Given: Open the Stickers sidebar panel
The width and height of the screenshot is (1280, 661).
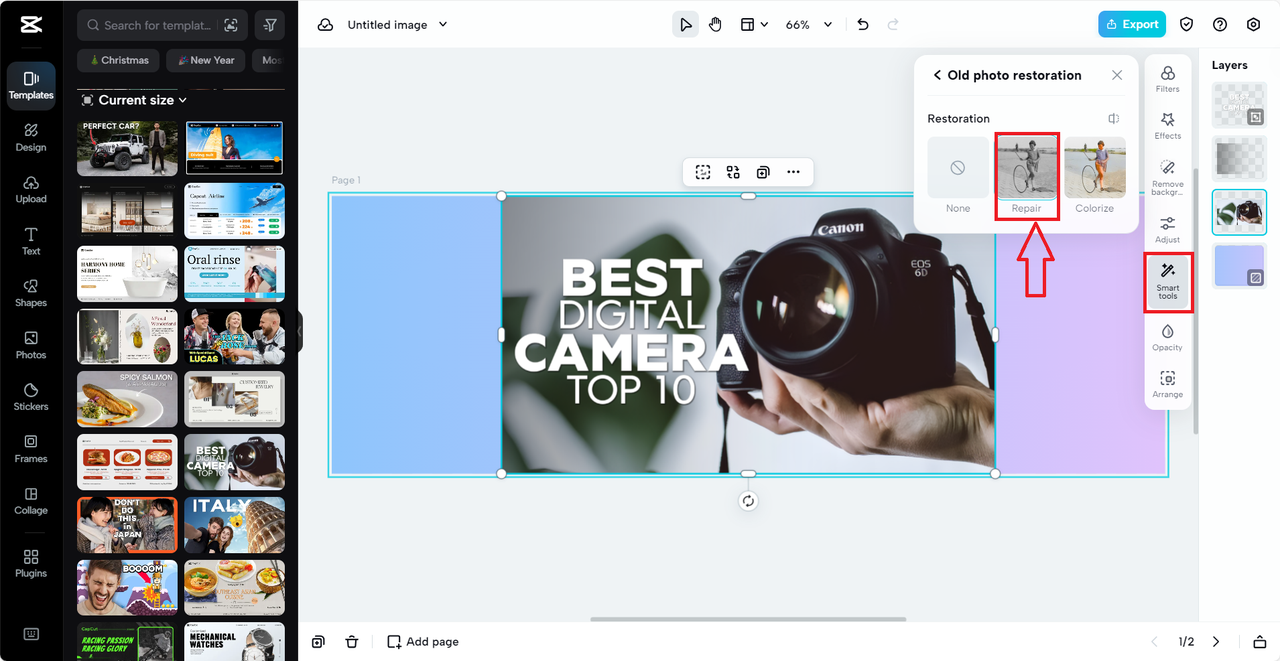Looking at the screenshot, I should [31, 397].
